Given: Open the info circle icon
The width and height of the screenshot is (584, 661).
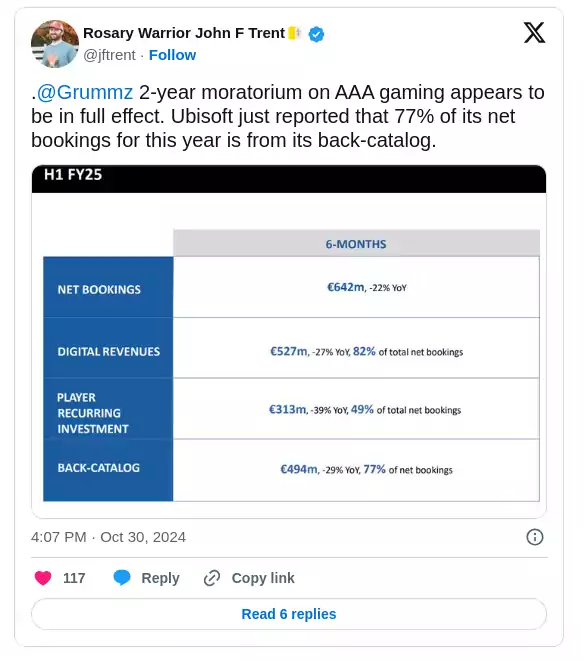Looking at the screenshot, I should (x=535, y=537).
